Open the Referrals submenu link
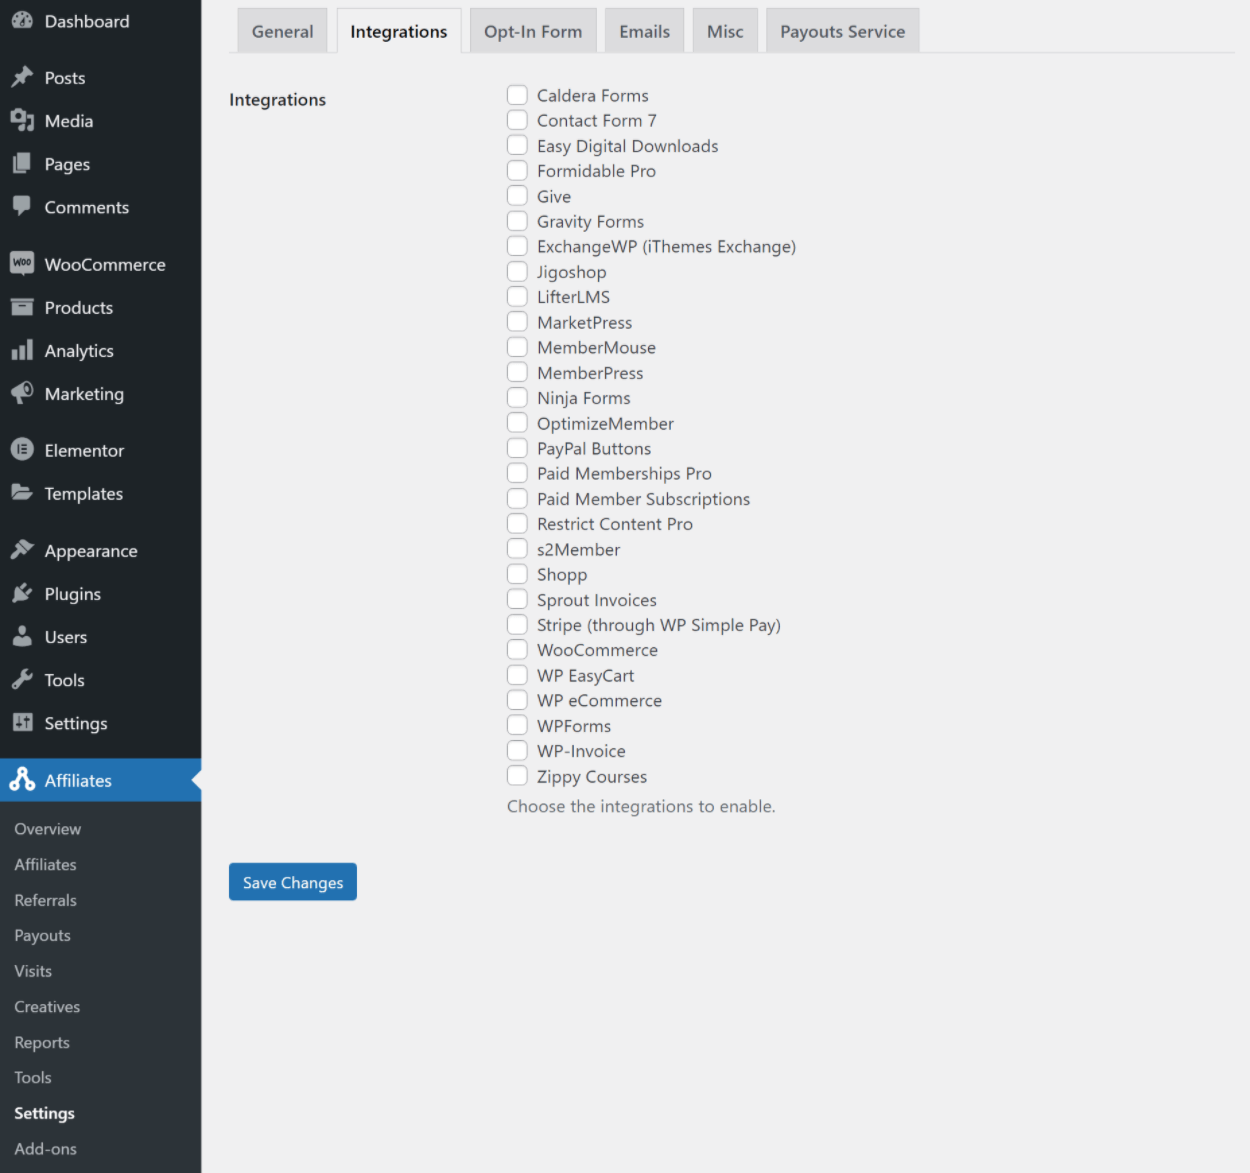This screenshot has height=1173, width=1250. click(x=45, y=900)
